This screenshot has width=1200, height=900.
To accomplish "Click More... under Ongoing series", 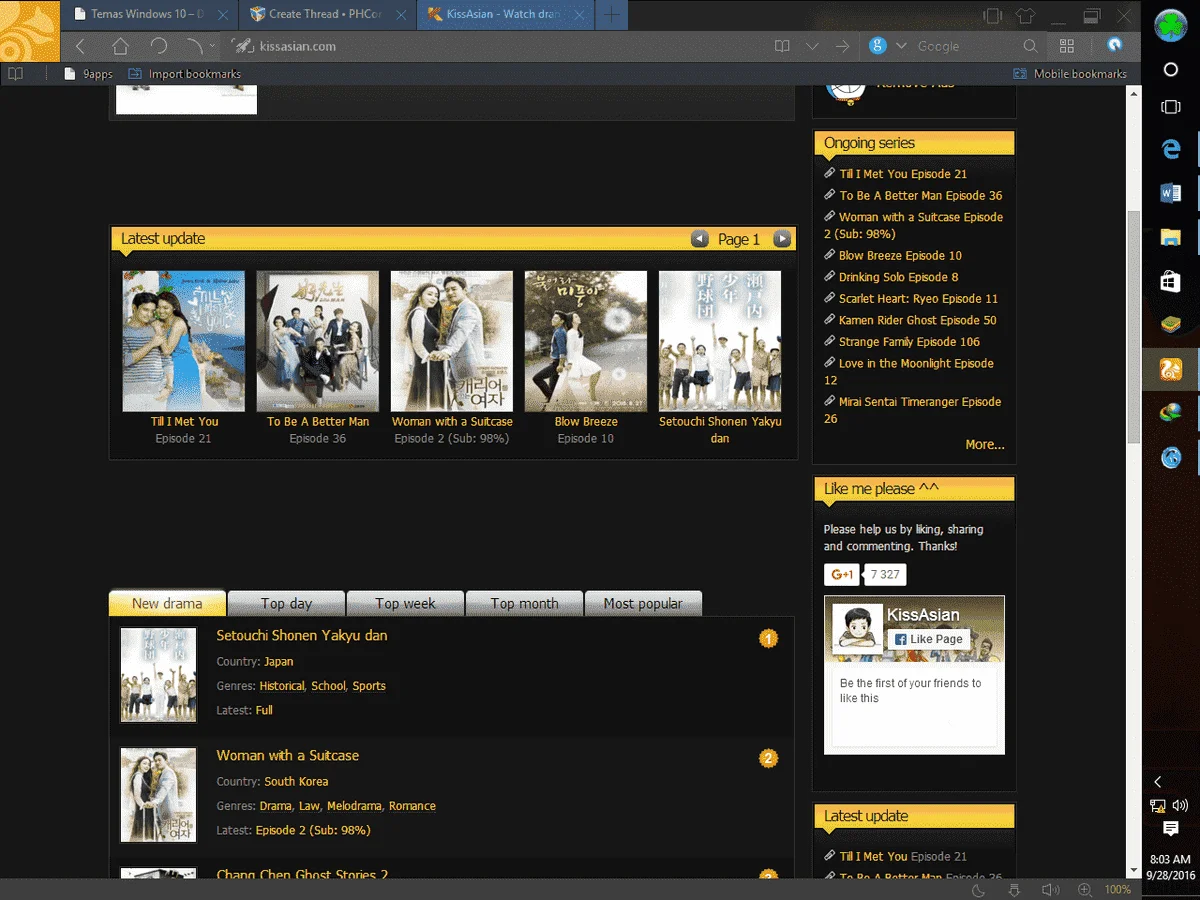I will pos(985,444).
